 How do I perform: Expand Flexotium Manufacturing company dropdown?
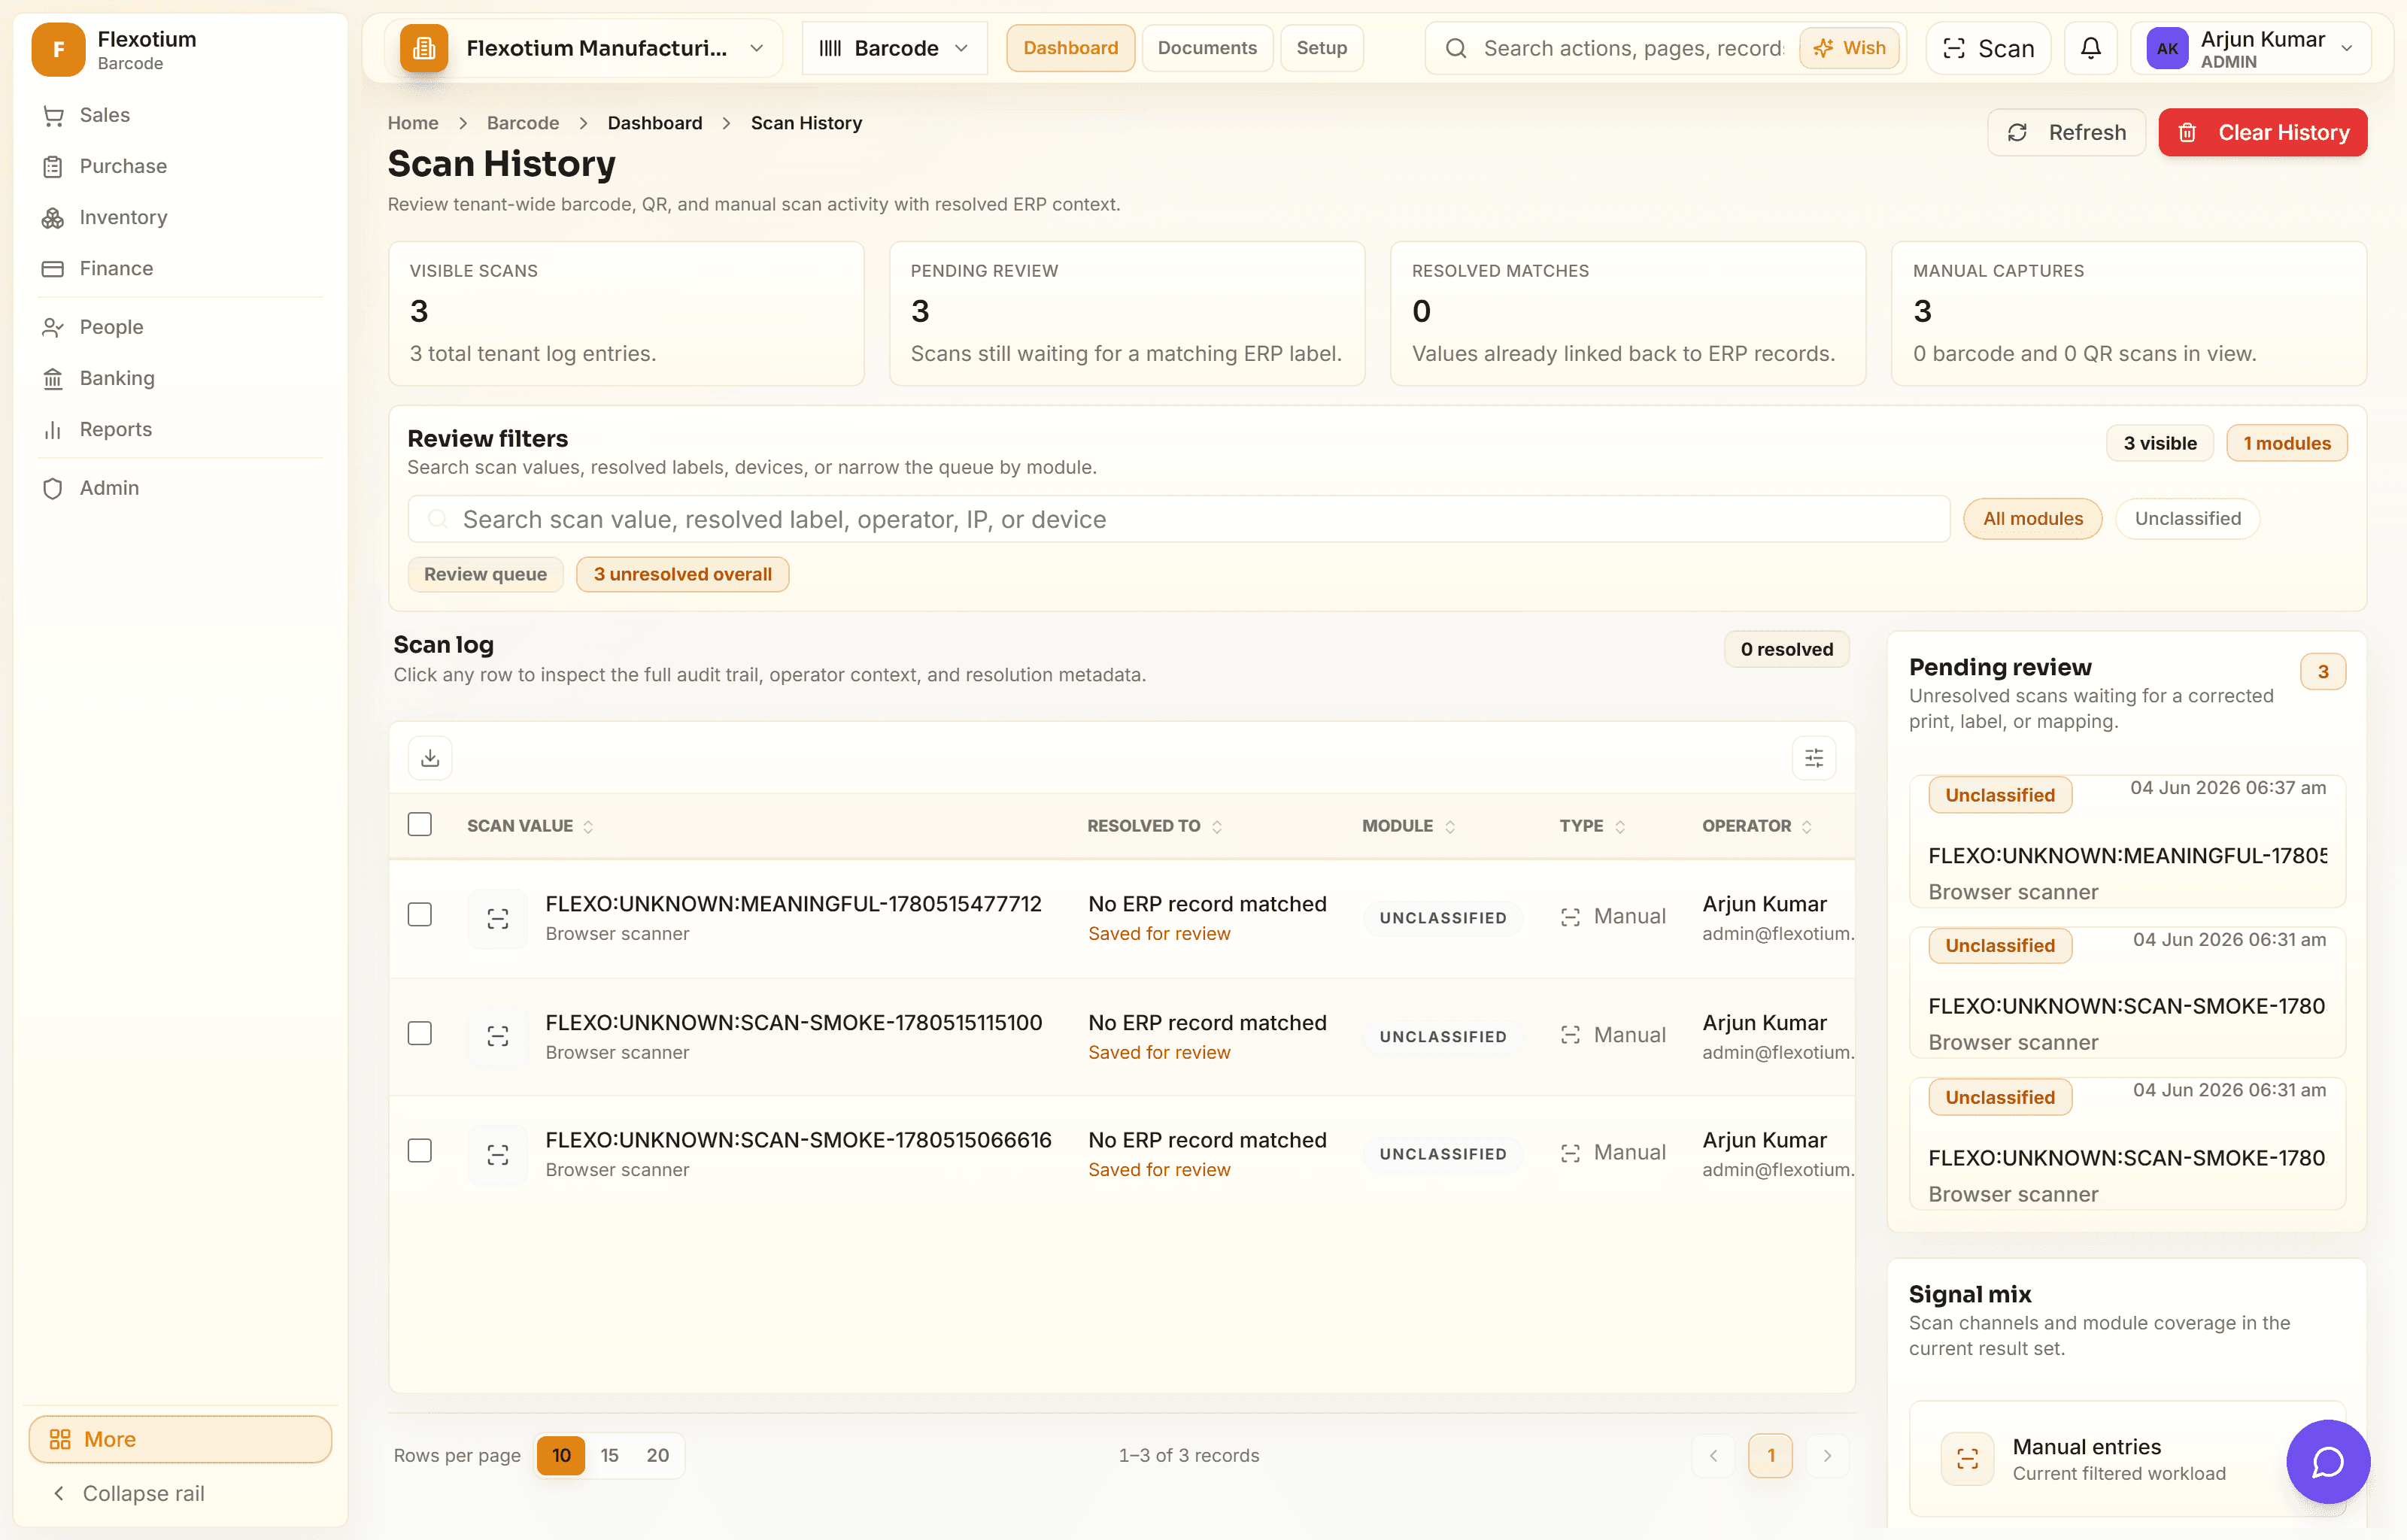coord(583,48)
